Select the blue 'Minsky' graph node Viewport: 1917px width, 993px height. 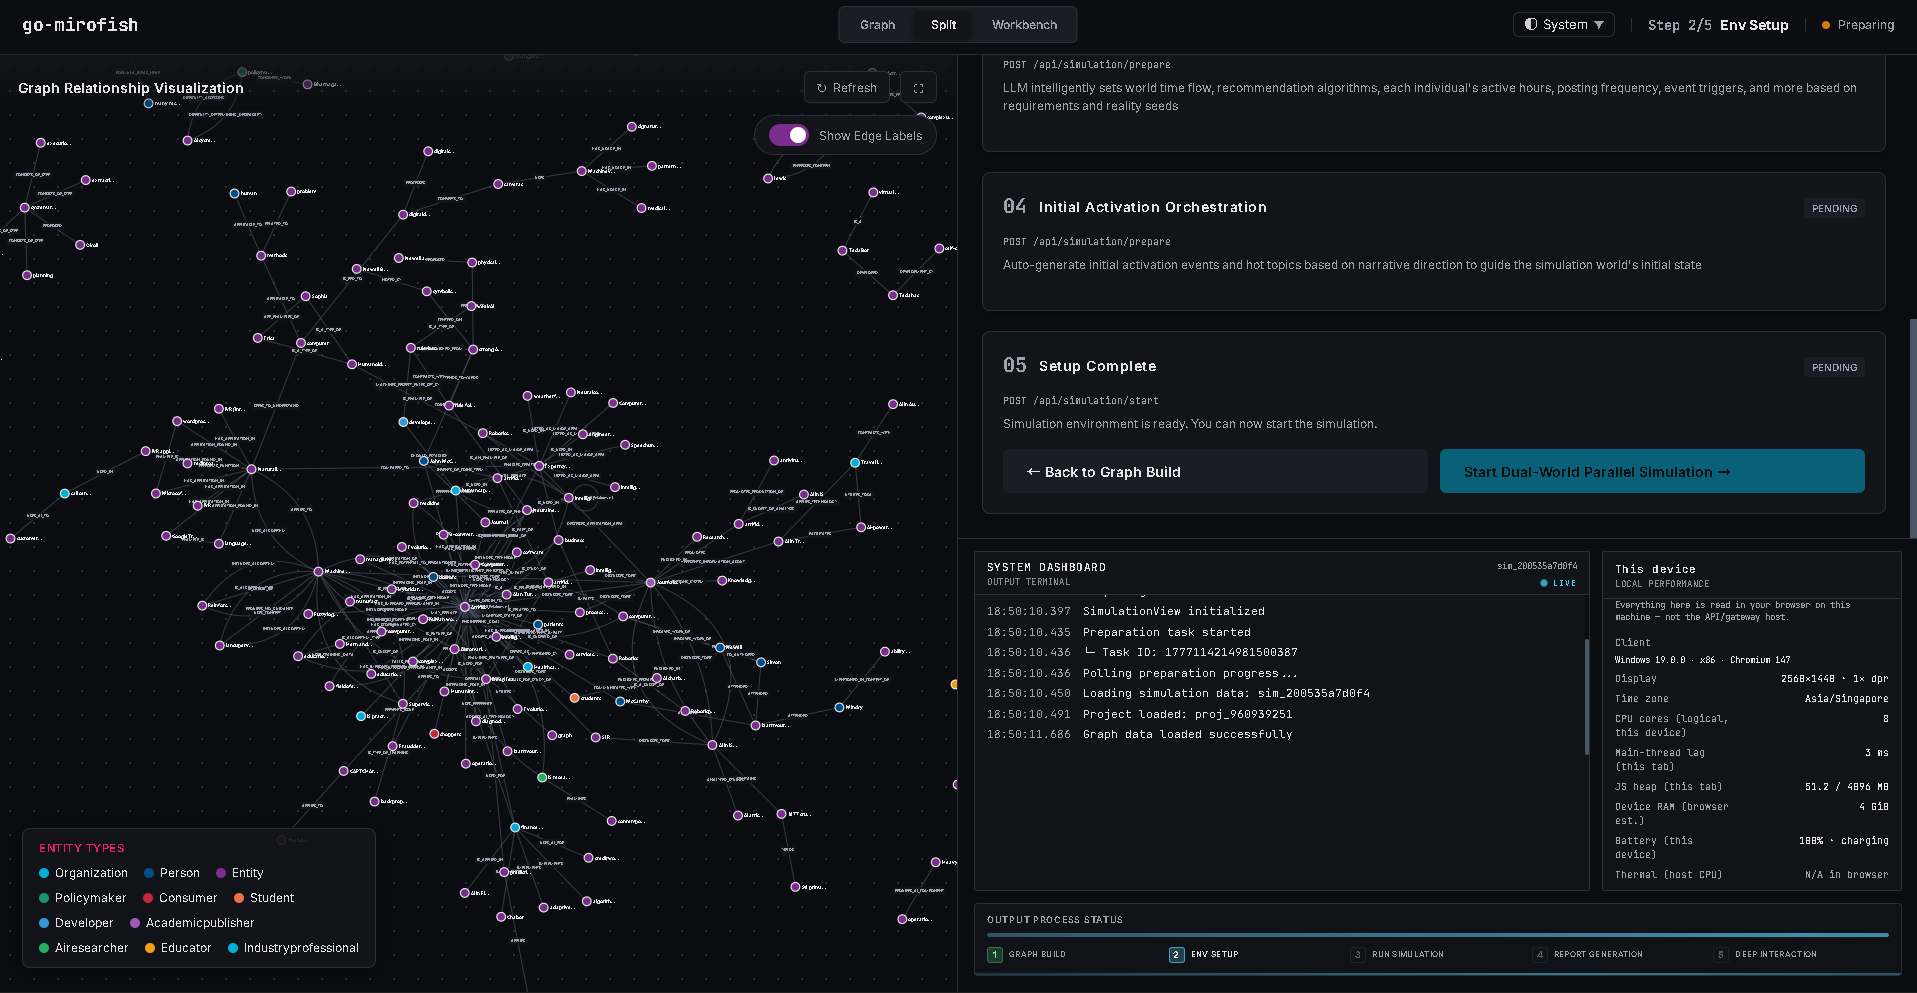(839, 707)
